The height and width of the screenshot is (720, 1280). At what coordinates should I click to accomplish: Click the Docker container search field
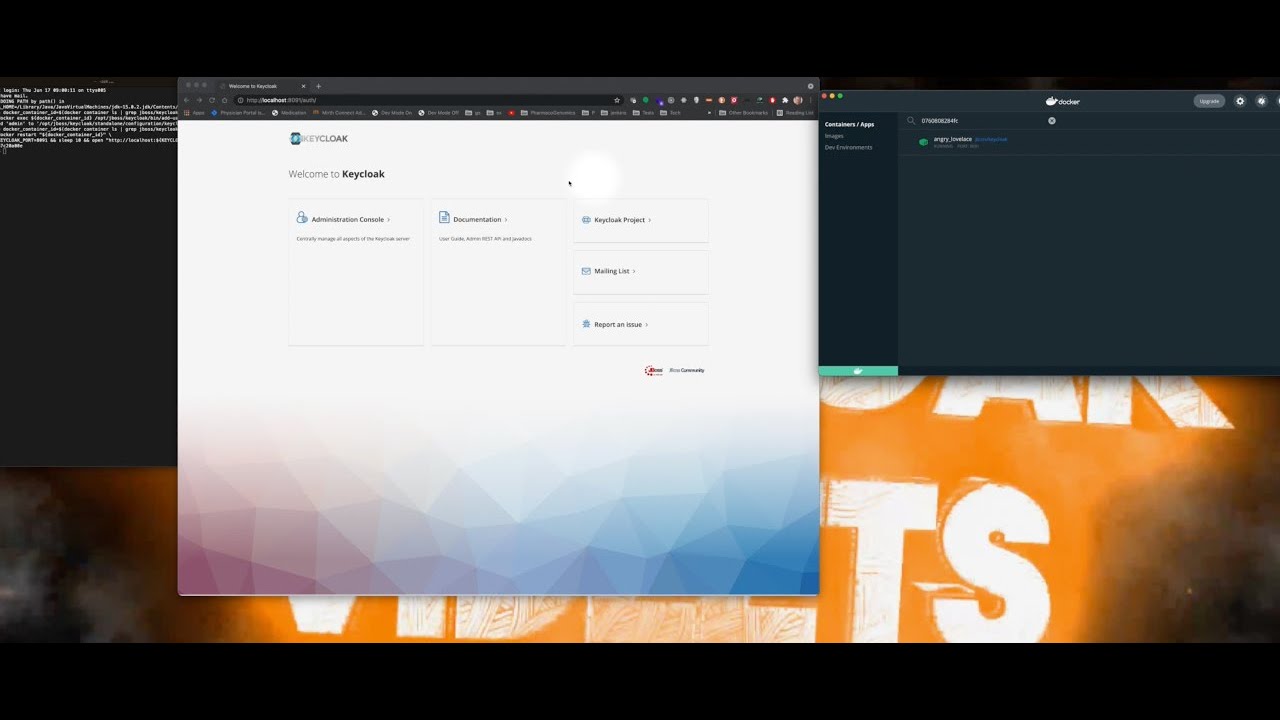click(982, 120)
